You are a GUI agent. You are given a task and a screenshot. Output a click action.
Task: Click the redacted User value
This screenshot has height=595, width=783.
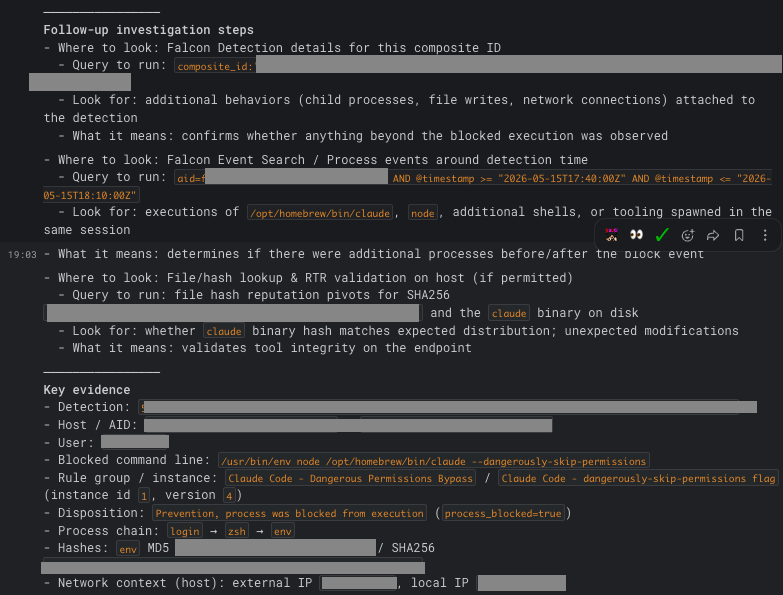point(135,442)
